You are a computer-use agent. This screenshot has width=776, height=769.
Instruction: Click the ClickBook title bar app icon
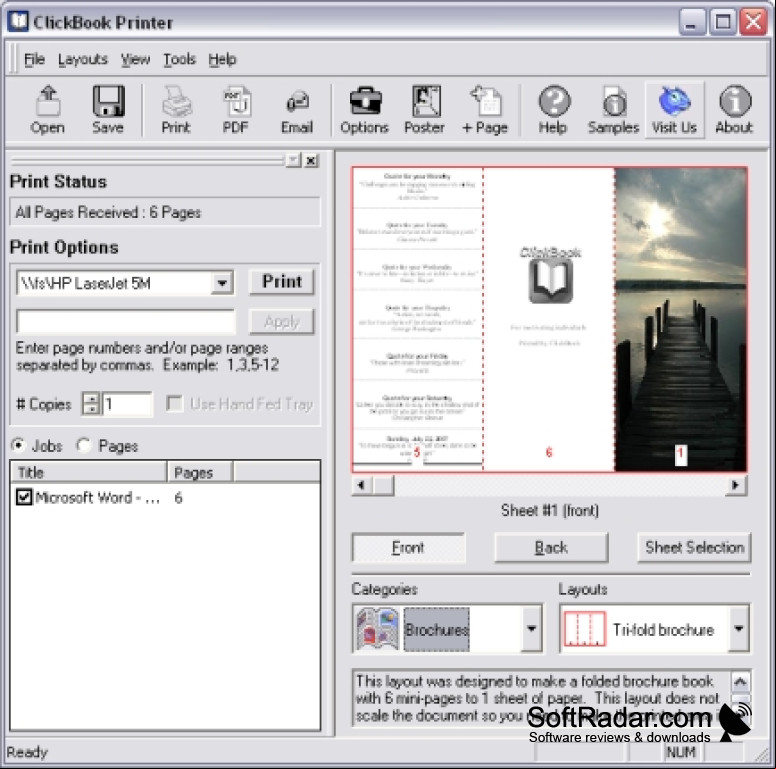coord(18,22)
